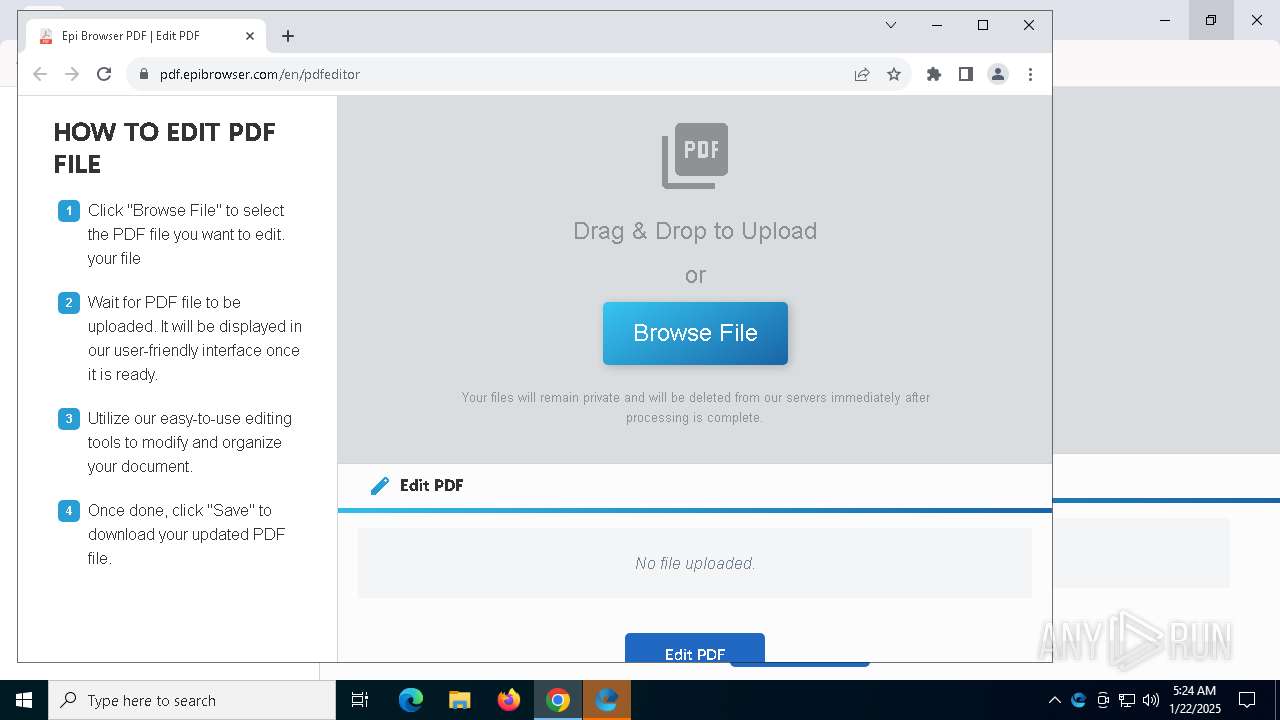1280x720 pixels.
Task: Click the share this page icon
Action: [x=862, y=74]
